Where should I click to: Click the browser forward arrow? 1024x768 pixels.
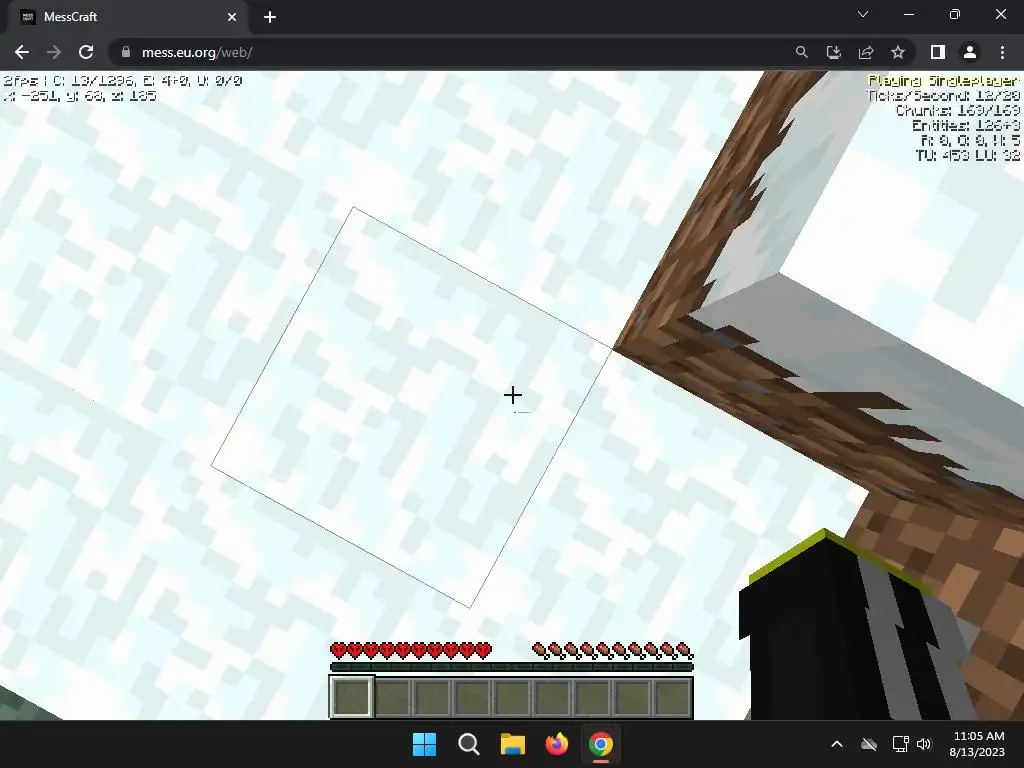54,52
